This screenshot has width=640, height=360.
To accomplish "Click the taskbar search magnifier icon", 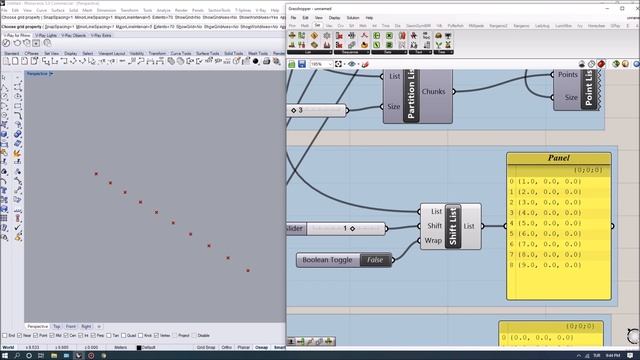I will click(17, 356).
